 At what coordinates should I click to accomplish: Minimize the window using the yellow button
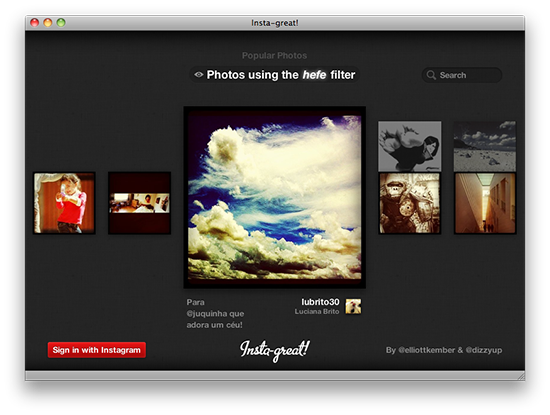click(48, 23)
